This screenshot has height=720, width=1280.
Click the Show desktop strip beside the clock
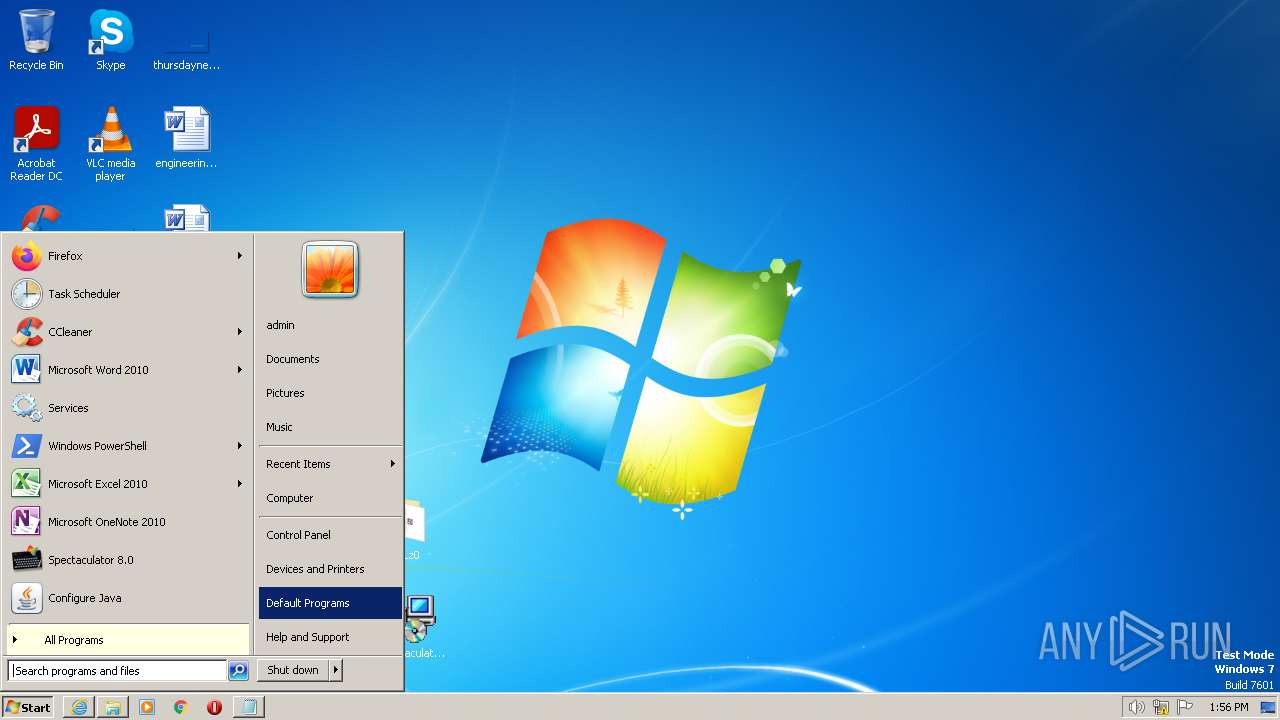tap(1268, 707)
